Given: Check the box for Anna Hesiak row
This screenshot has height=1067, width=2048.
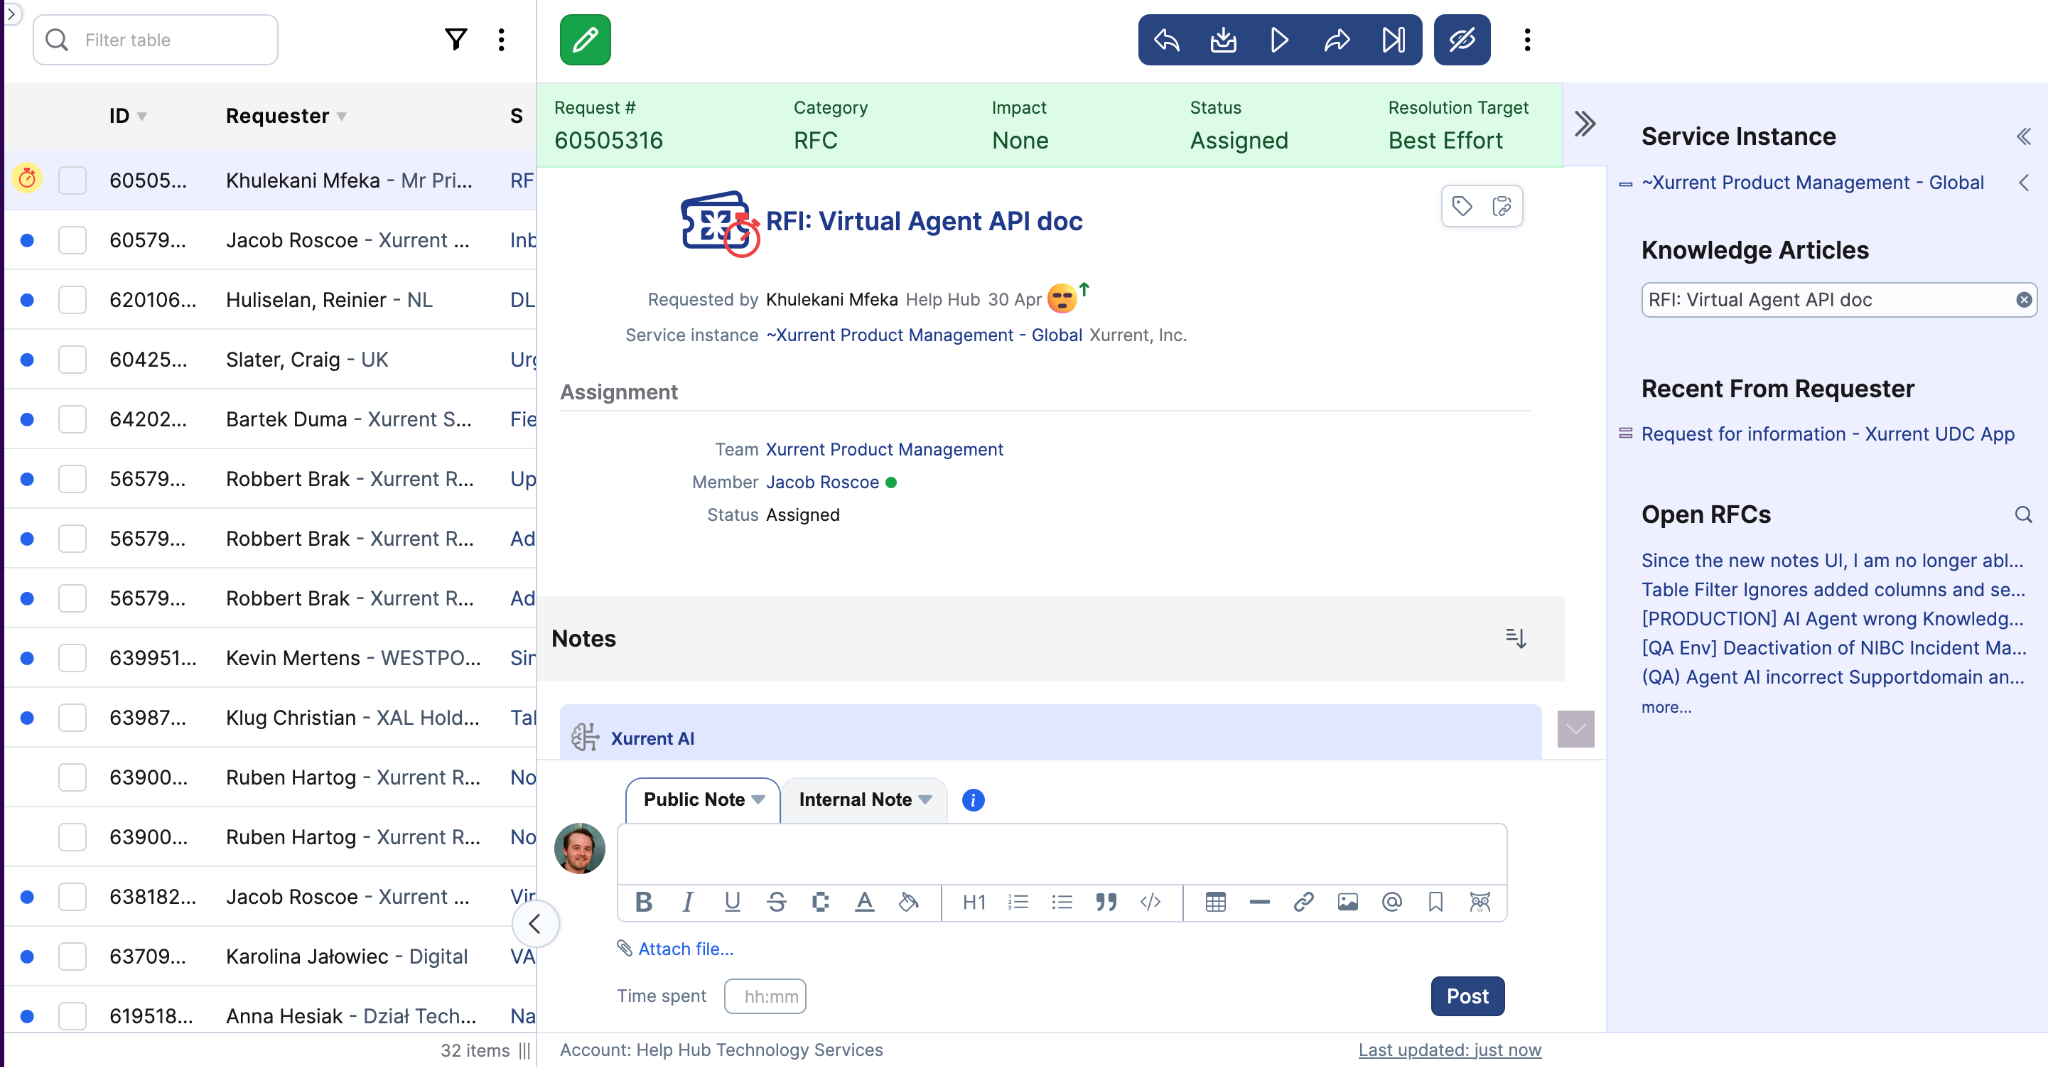Looking at the screenshot, I should (x=72, y=1016).
